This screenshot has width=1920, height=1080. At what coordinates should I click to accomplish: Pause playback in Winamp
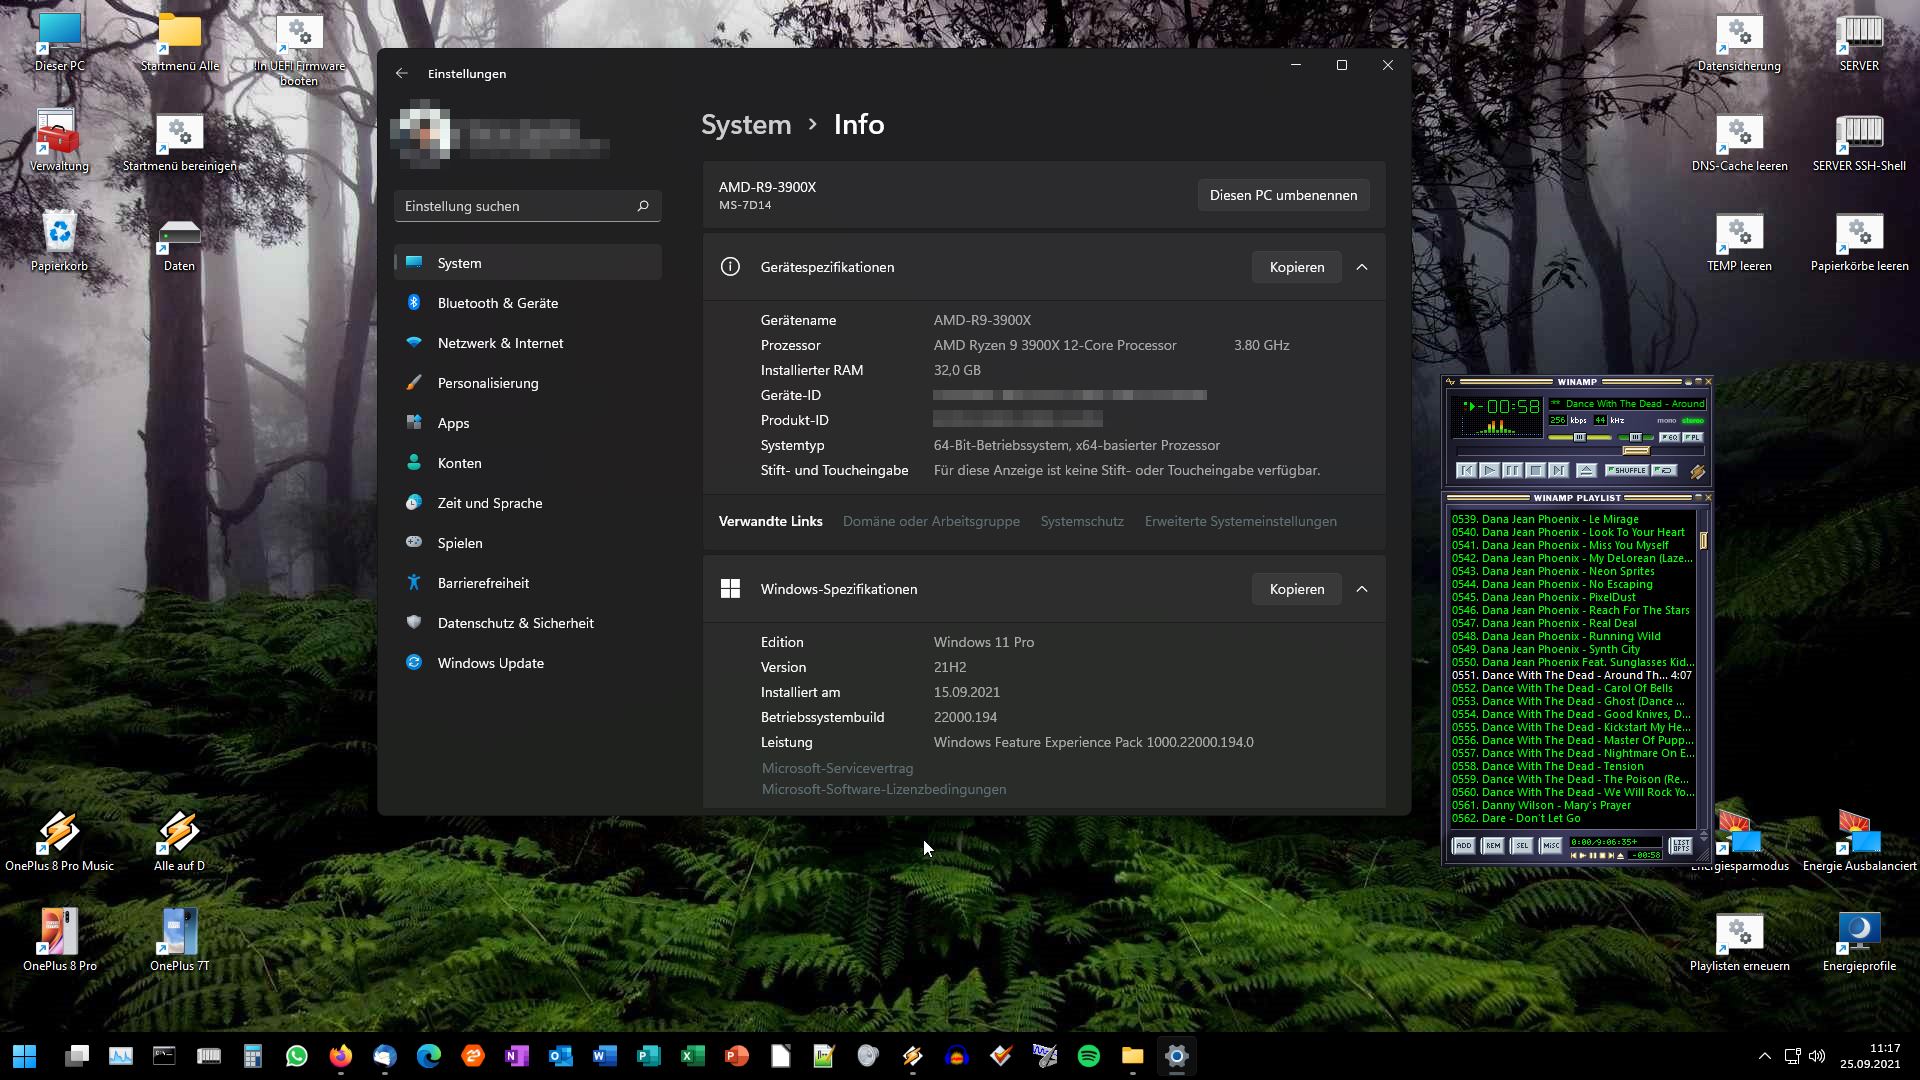1512,470
